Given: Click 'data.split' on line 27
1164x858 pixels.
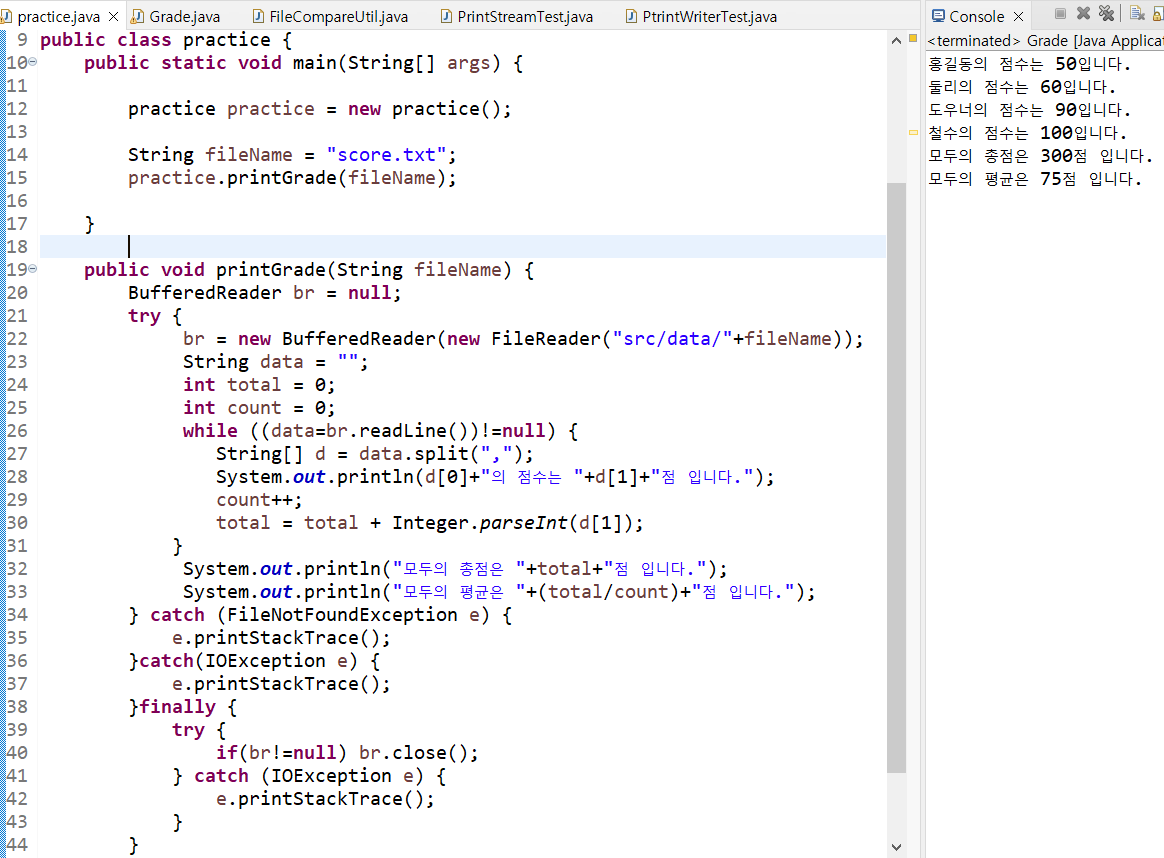Looking at the screenshot, I should click(x=413, y=453).
